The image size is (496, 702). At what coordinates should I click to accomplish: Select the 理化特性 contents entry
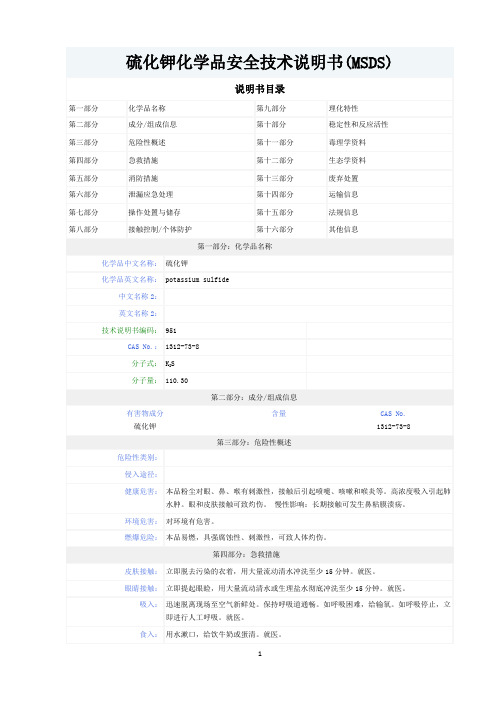coord(343,108)
